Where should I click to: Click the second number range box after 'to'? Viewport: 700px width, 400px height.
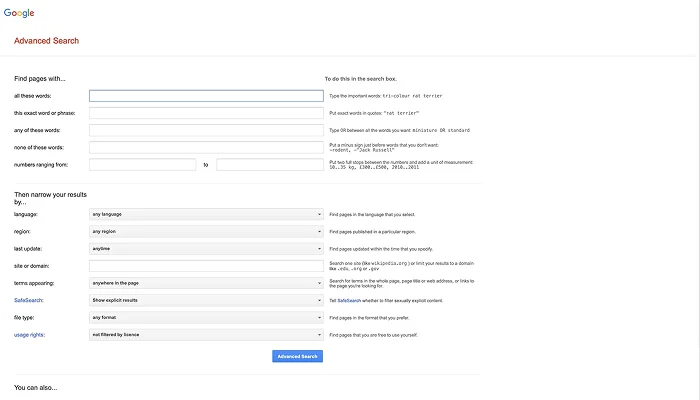[x=269, y=164]
